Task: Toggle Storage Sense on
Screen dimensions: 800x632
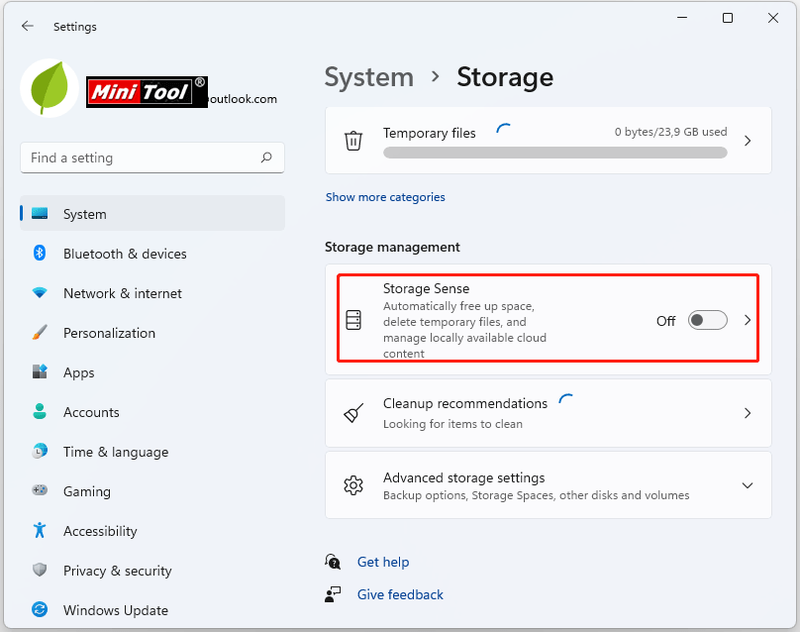Action: (707, 320)
